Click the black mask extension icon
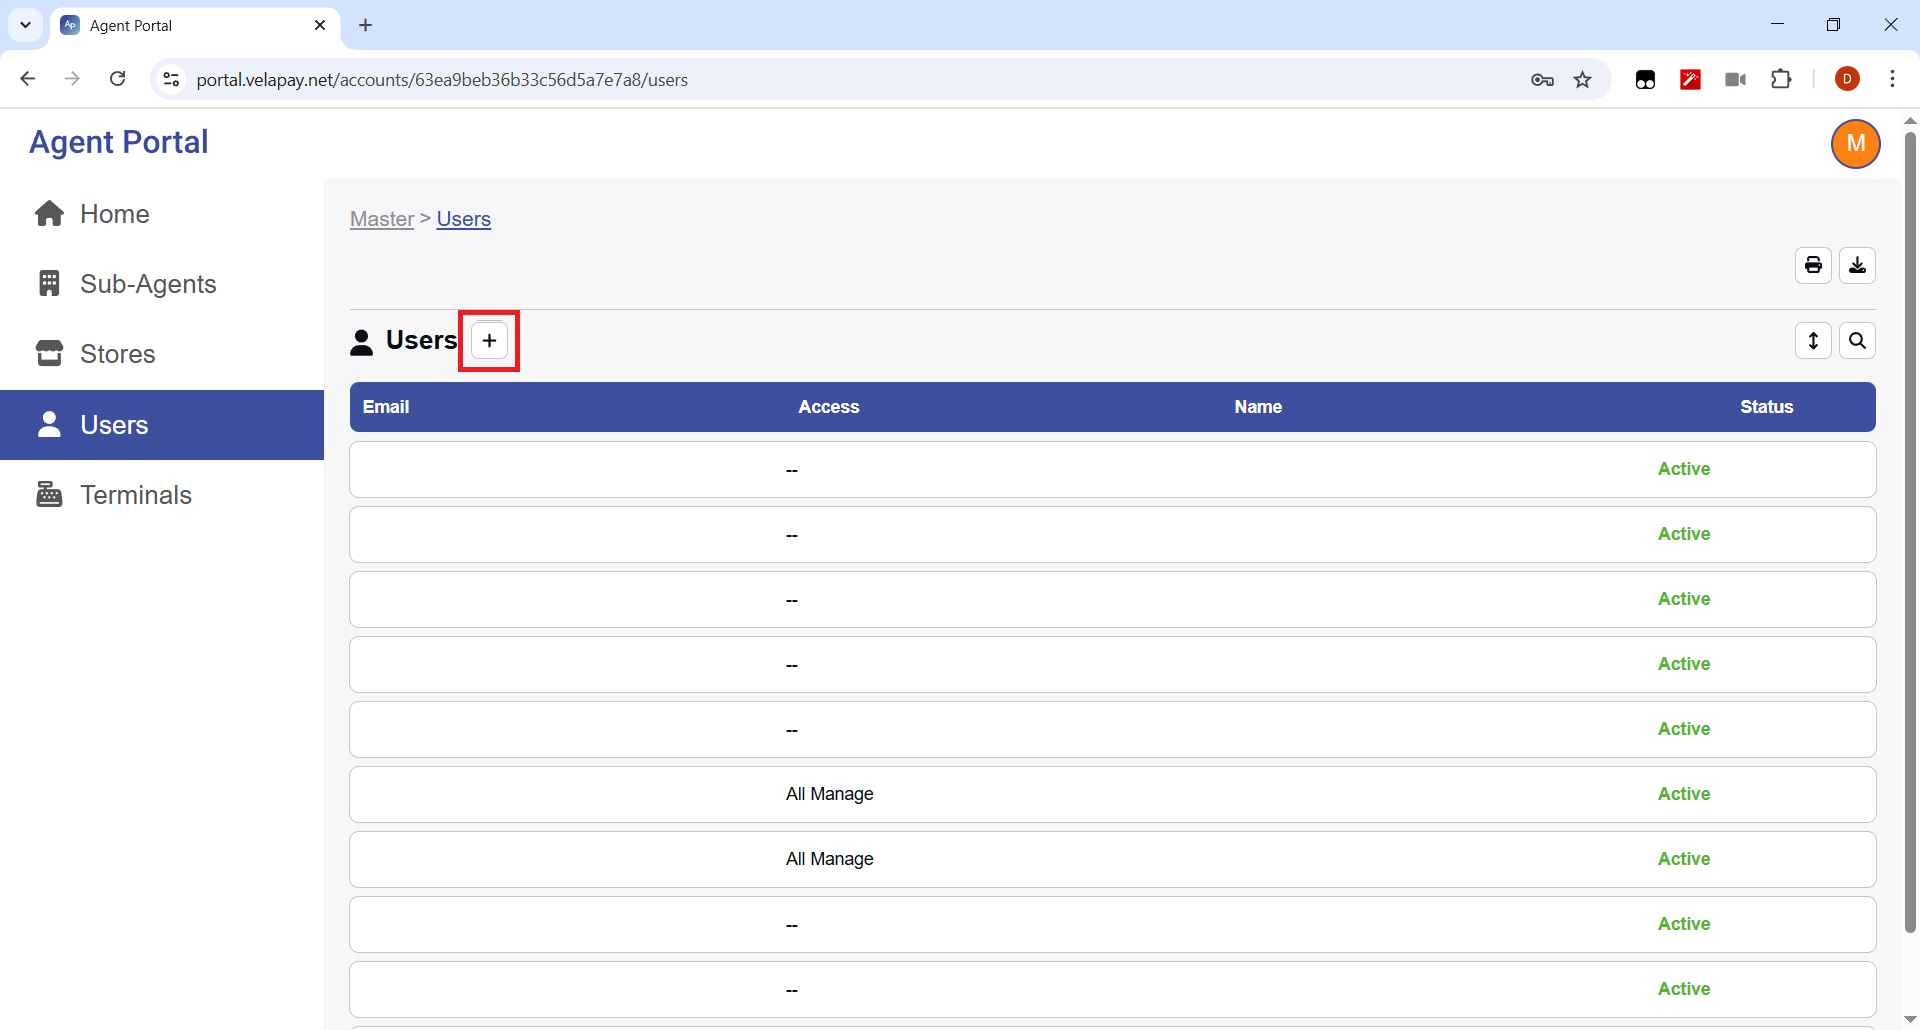The height and width of the screenshot is (1030, 1920). [x=1645, y=79]
